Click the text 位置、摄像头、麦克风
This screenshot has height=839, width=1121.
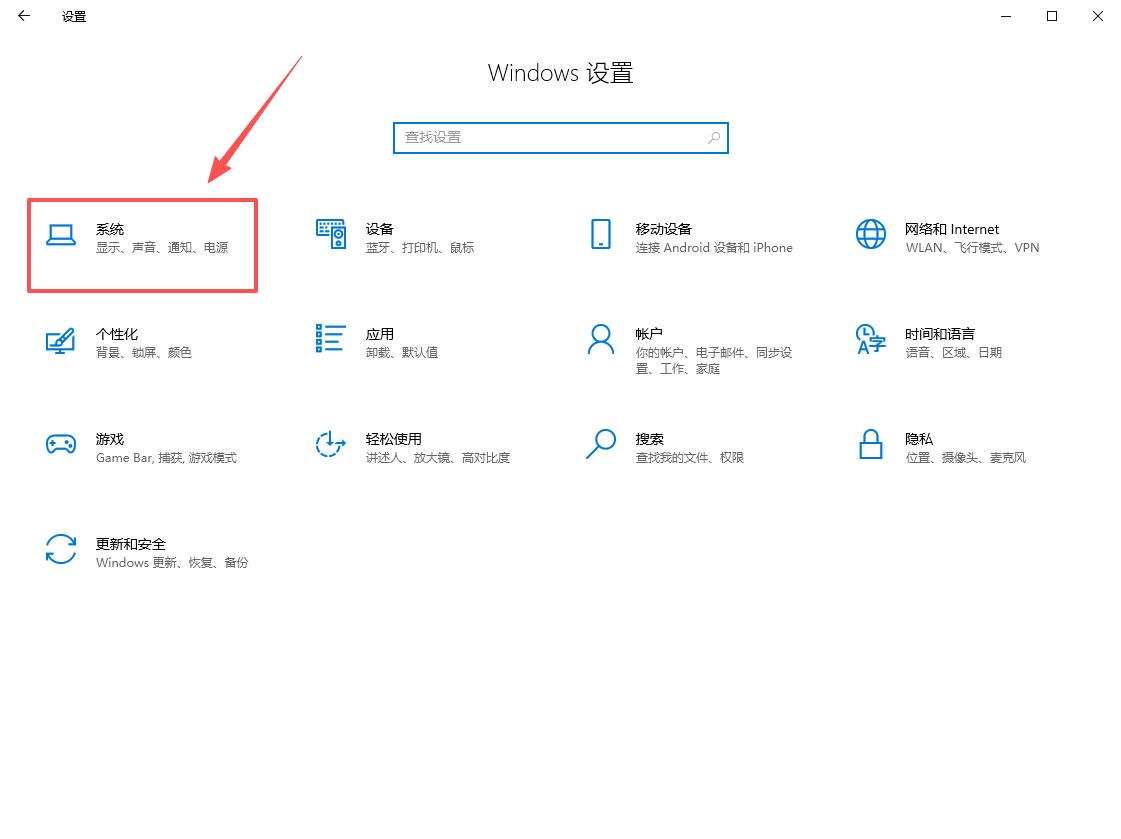coord(966,458)
